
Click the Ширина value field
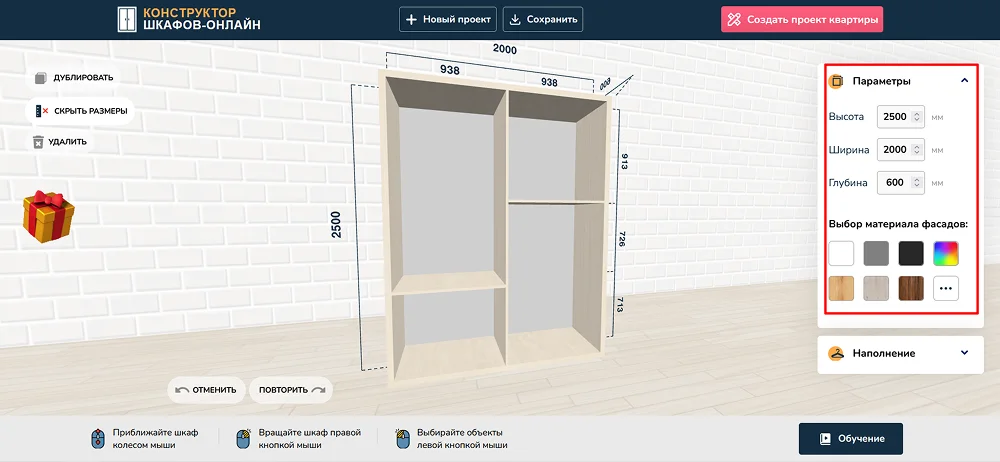[x=901, y=150]
